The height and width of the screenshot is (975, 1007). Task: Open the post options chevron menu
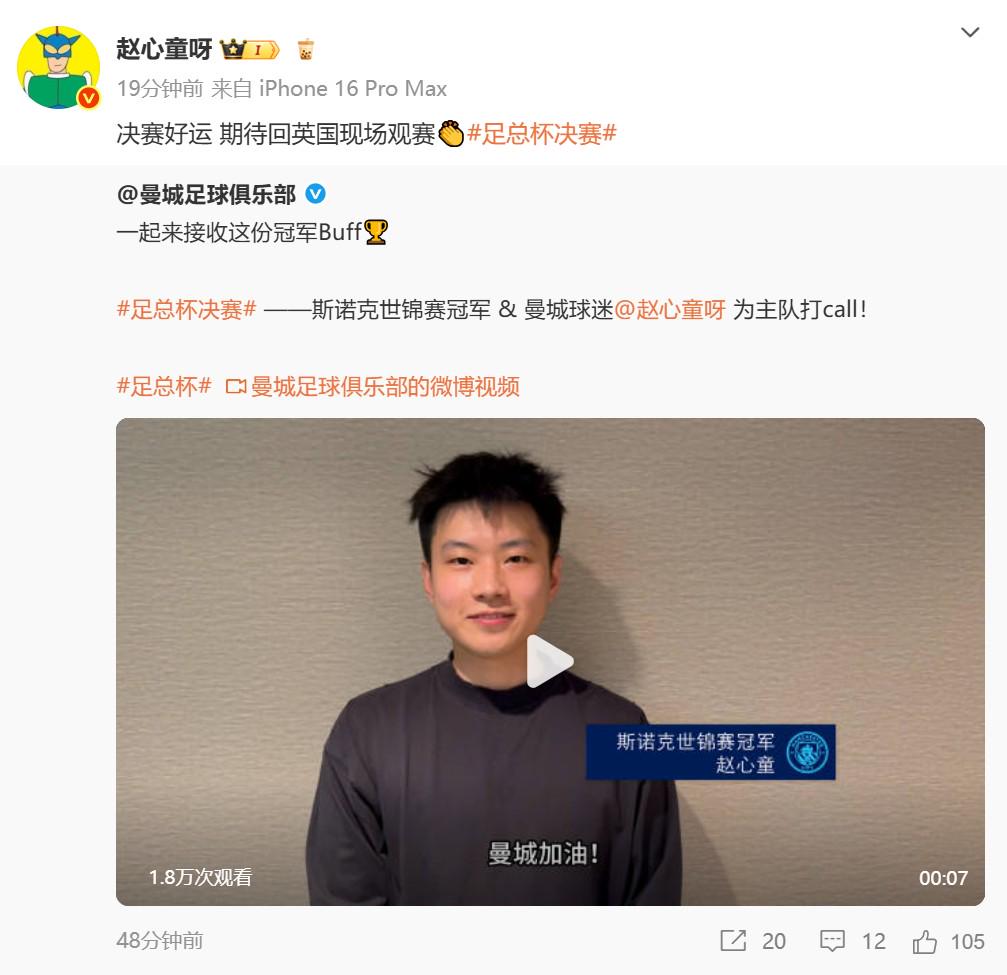coord(970,32)
